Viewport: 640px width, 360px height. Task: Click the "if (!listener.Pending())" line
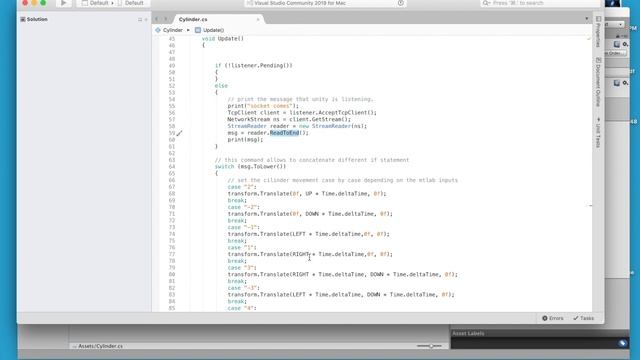click(253, 65)
